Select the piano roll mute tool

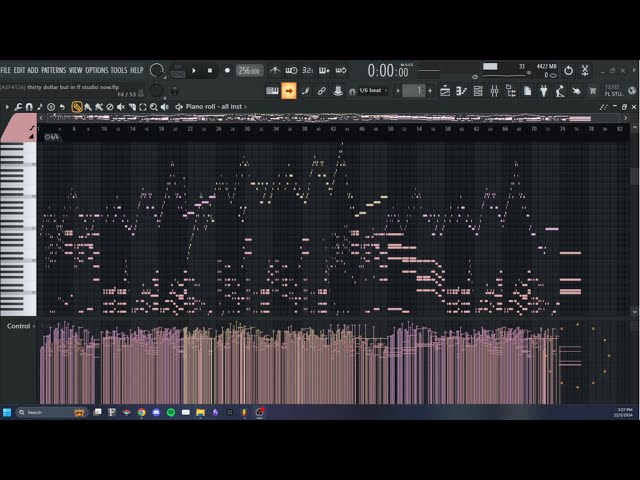pos(120,107)
